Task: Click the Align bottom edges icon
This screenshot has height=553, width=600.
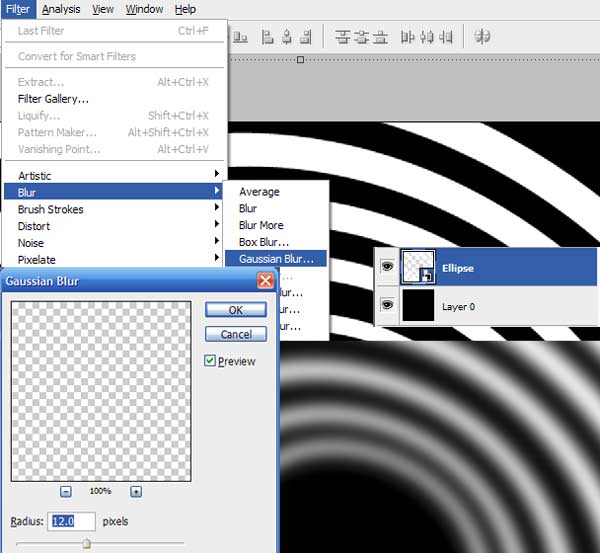Action: tap(240, 37)
